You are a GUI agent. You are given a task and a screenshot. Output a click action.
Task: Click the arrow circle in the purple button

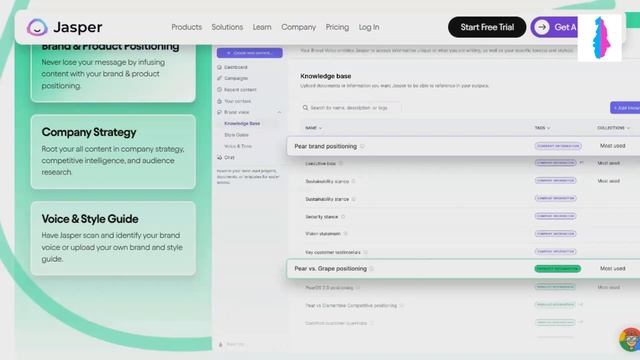click(542, 27)
